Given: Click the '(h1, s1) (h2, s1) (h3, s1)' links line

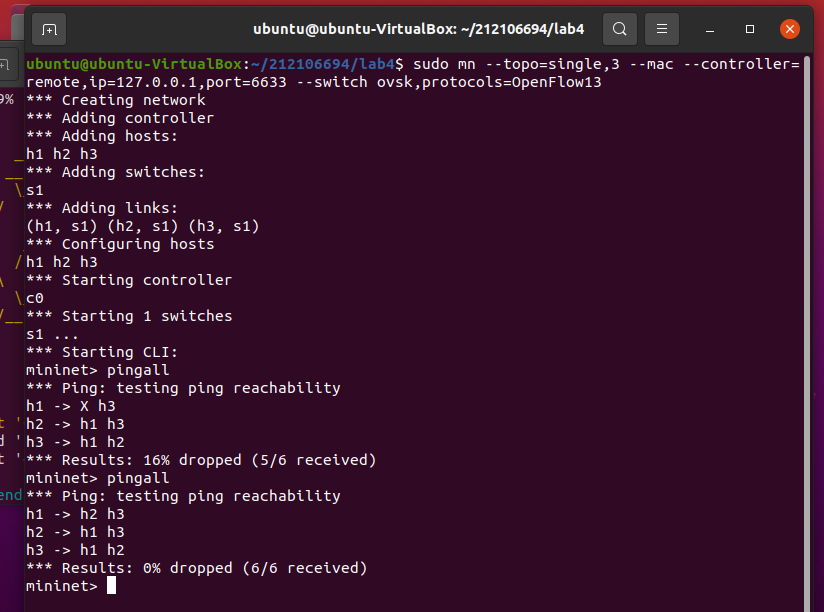Looking at the screenshot, I should (142, 226).
